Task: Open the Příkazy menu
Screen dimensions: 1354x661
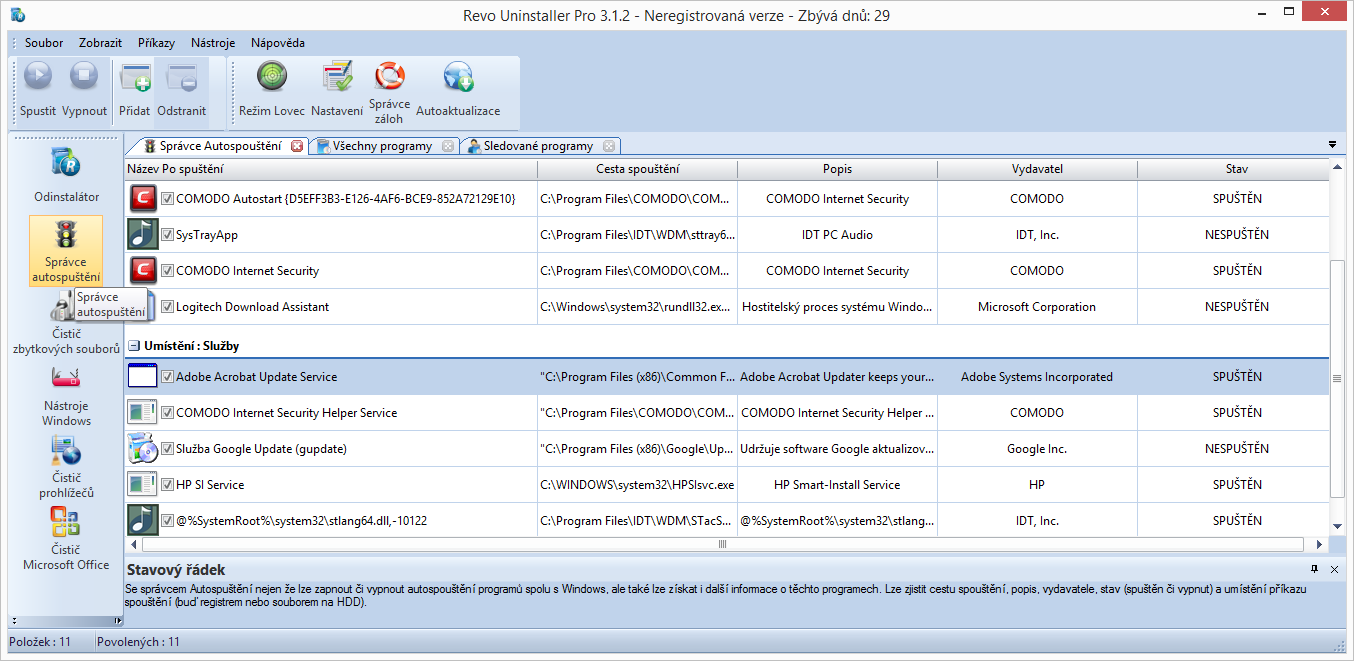Action: click(156, 43)
